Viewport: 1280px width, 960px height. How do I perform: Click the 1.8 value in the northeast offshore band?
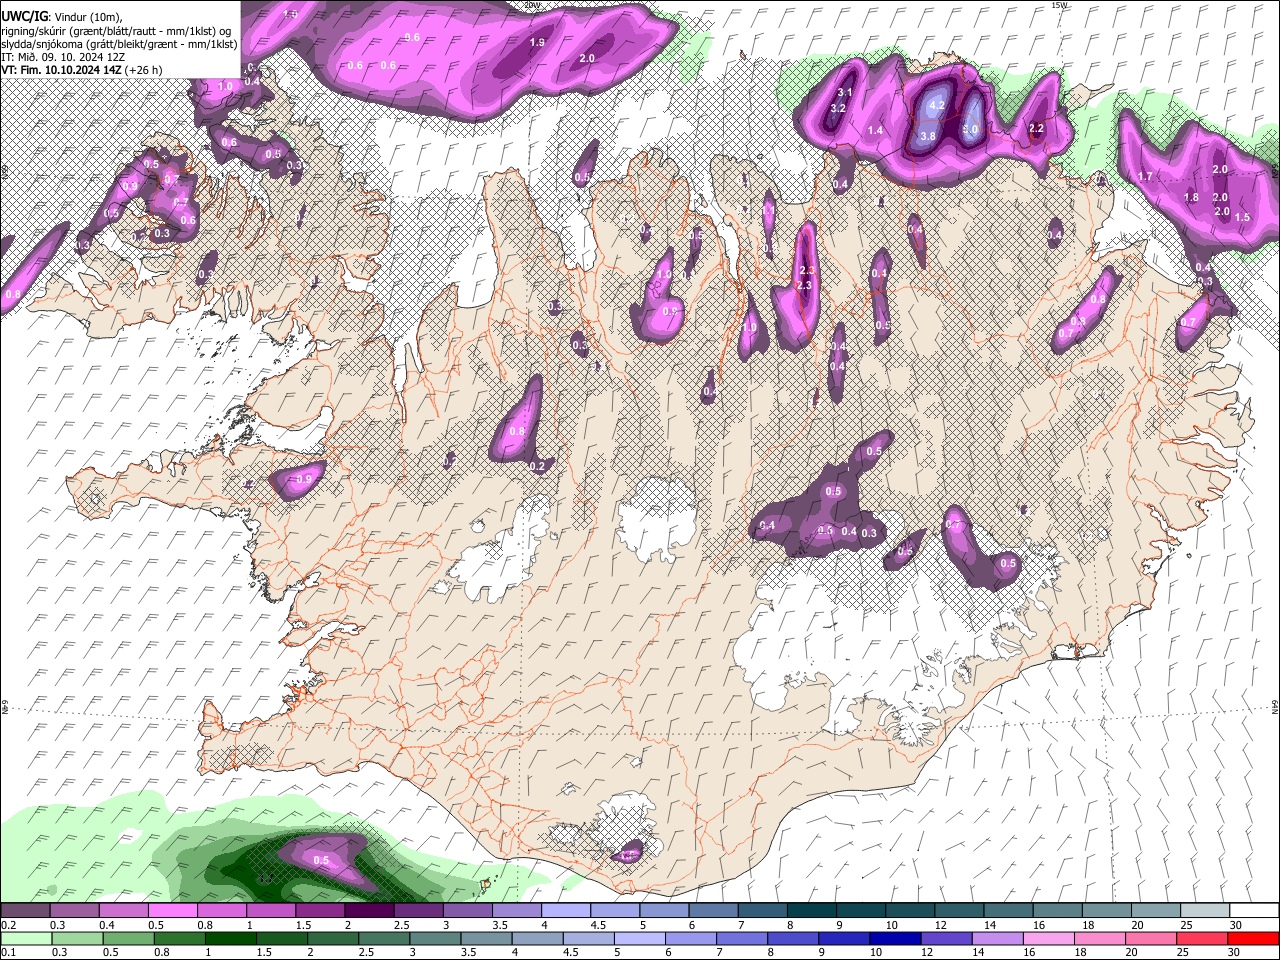(x=1191, y=198)
